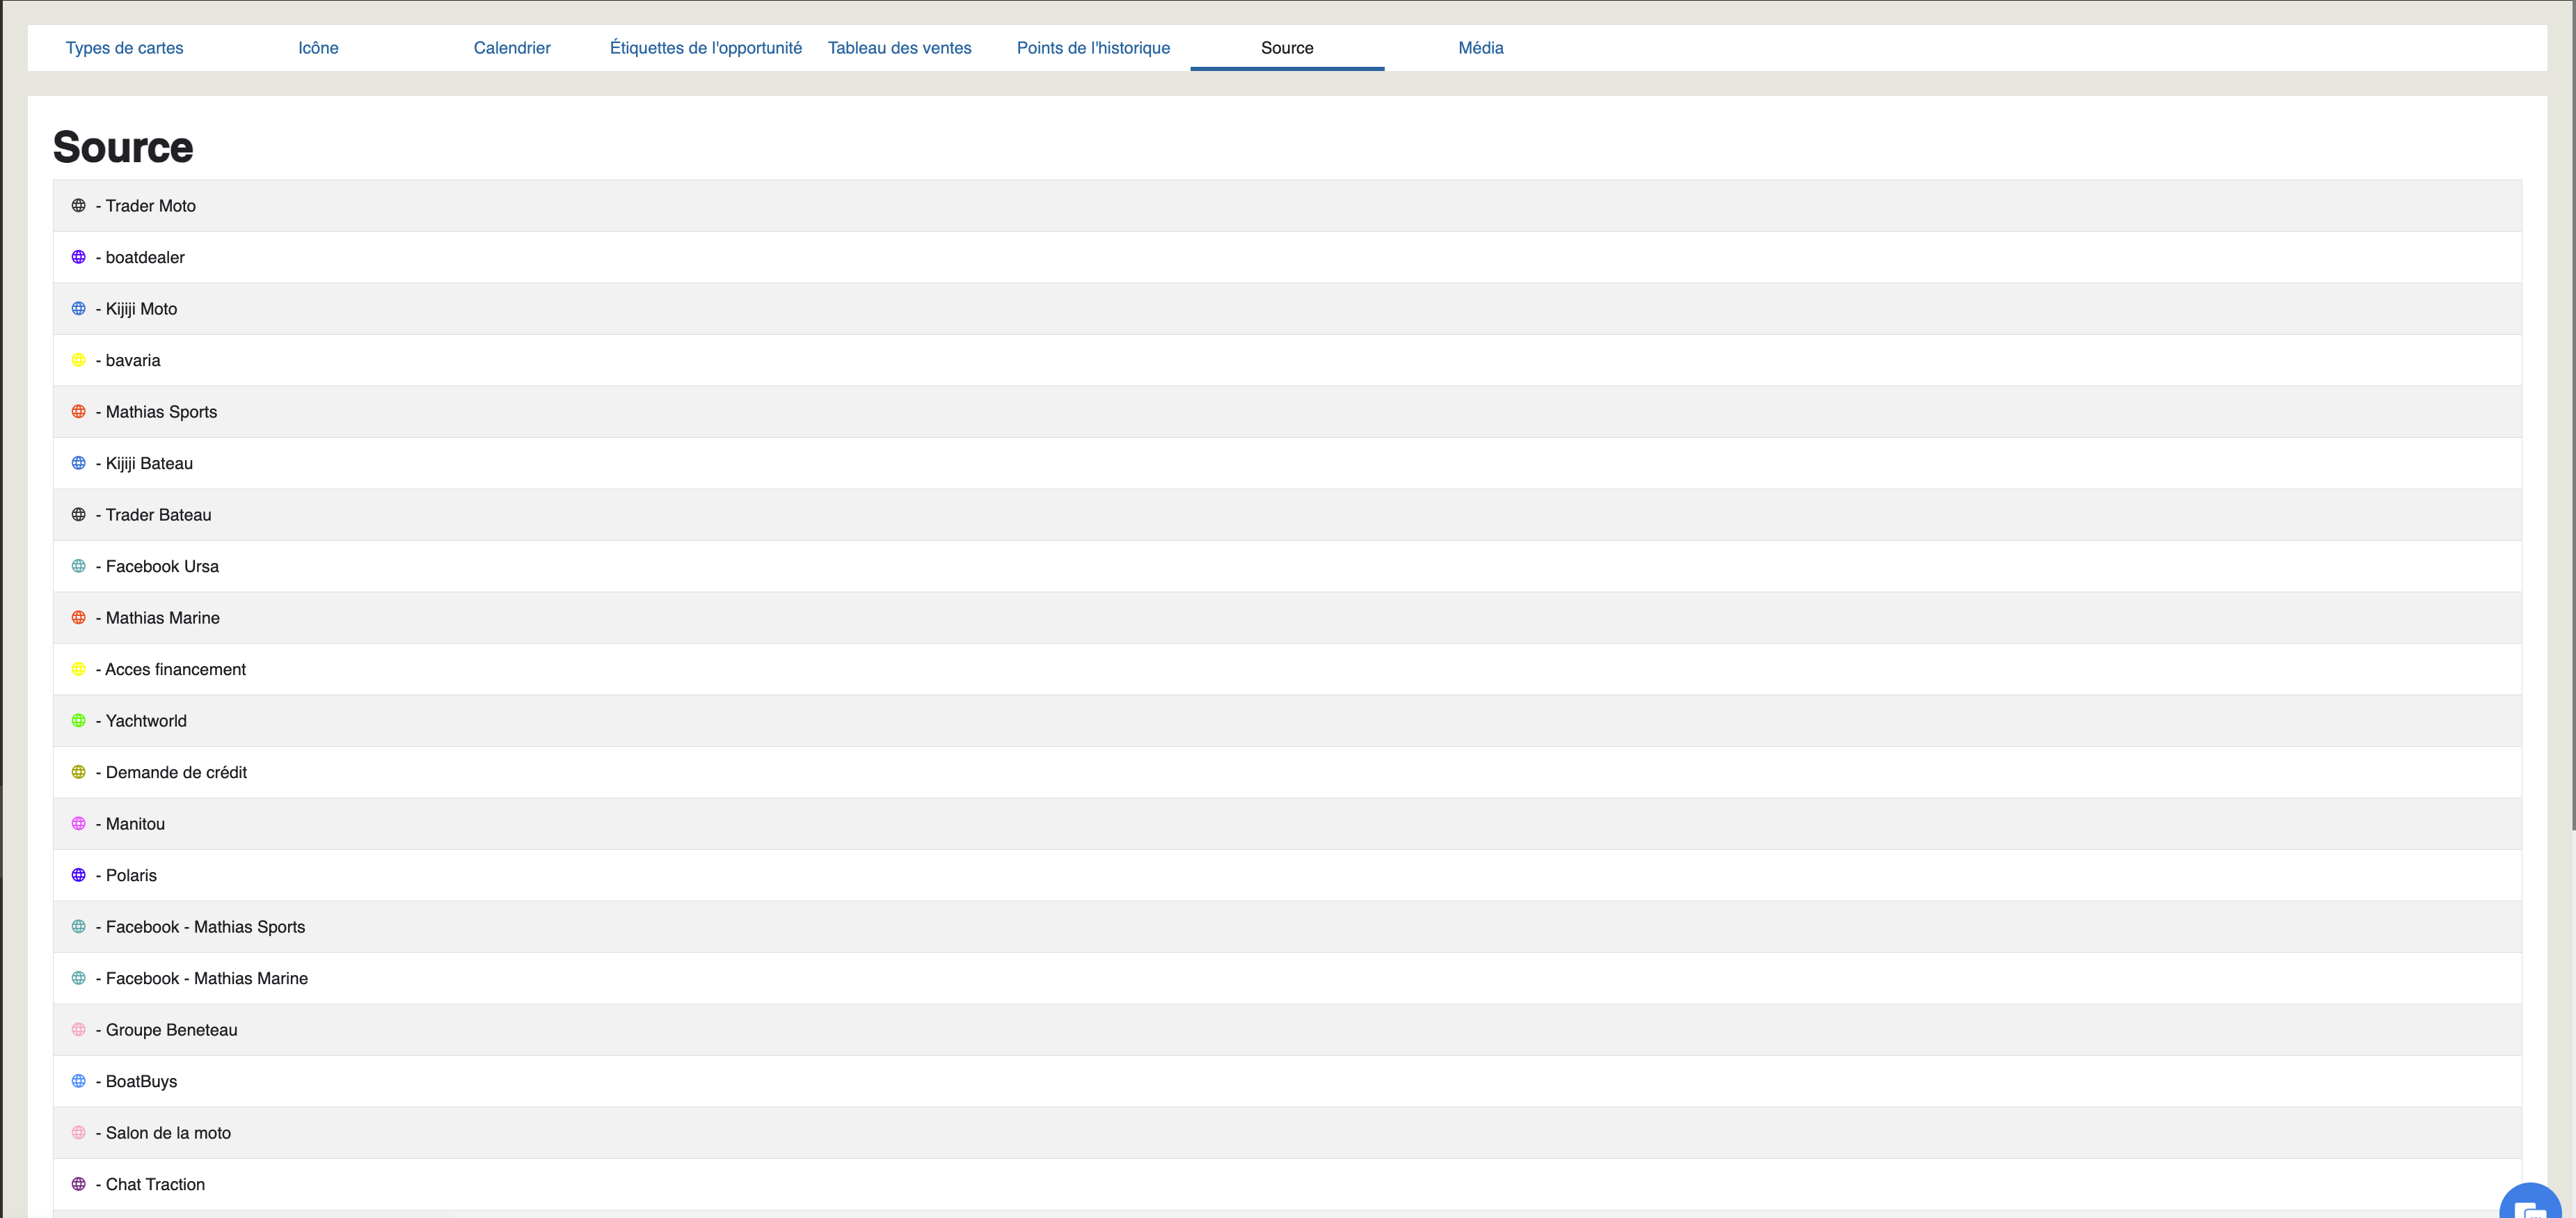Click the bavaria source name
Image resolution: width=2576 pixels, height=1218 pixels.
click(x=133, y=360)
